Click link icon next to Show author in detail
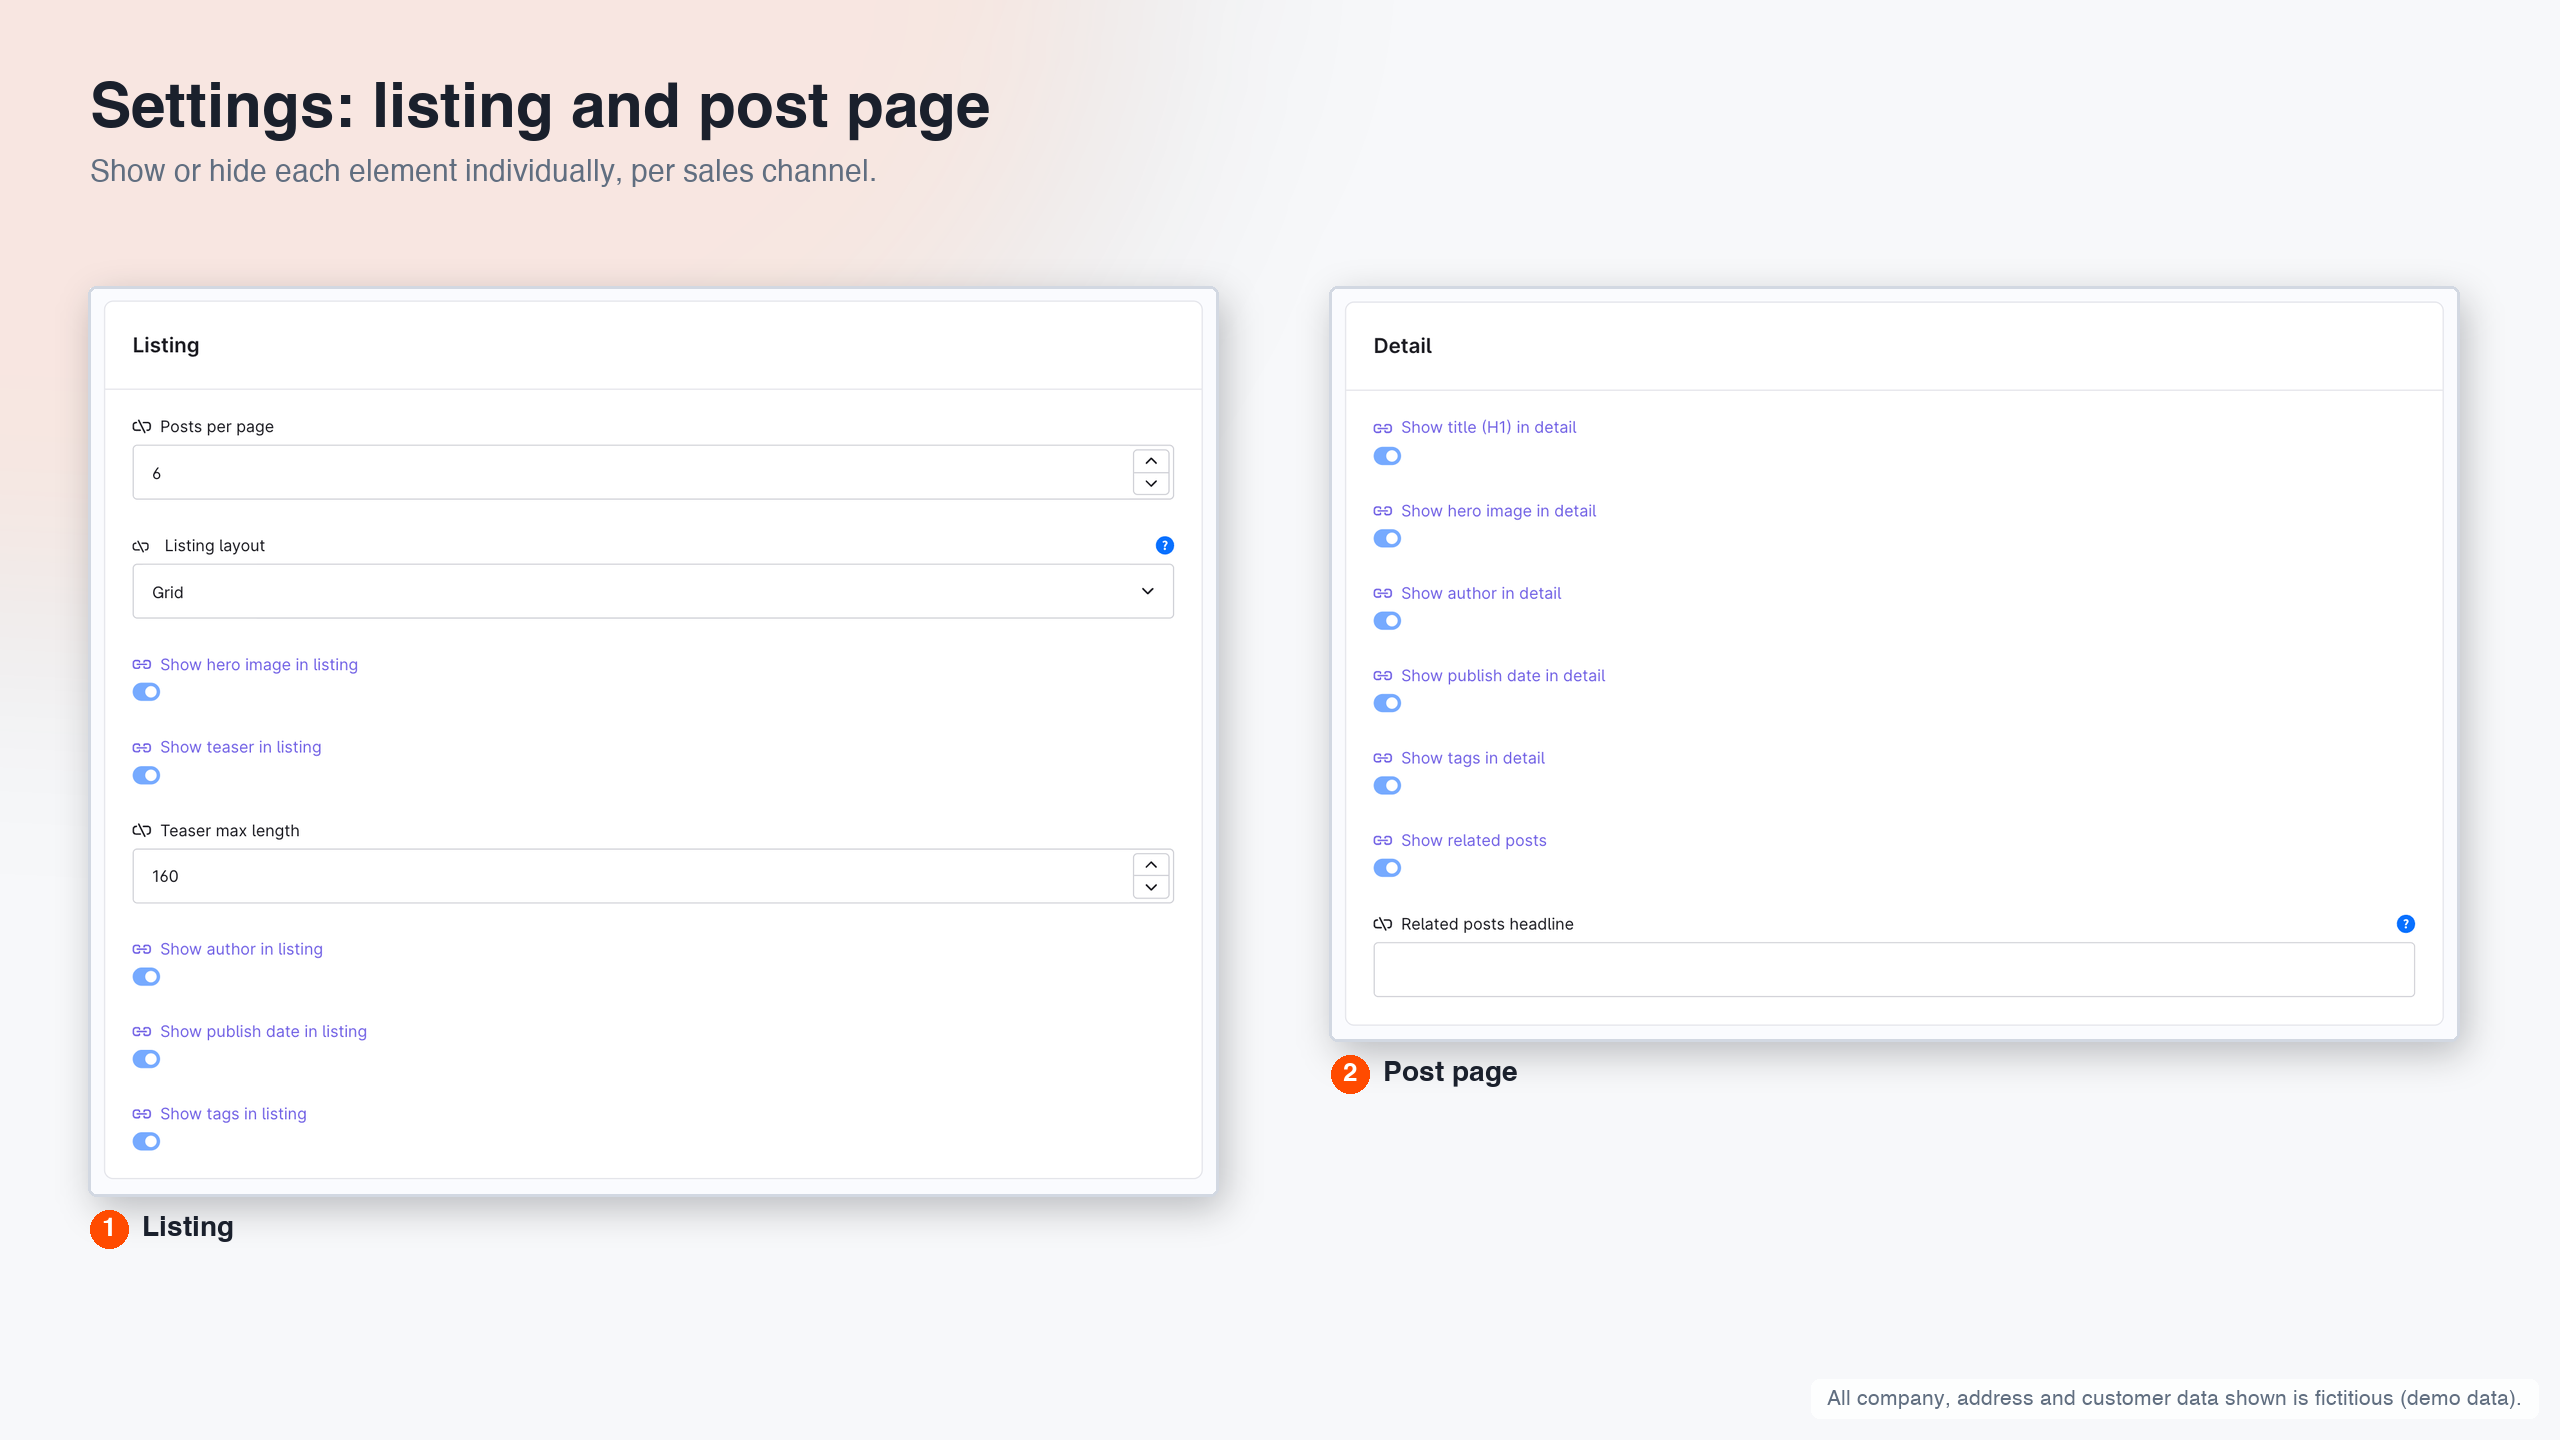Viewport: 2560px width, 1440px height. click(x=1383, y=593)
